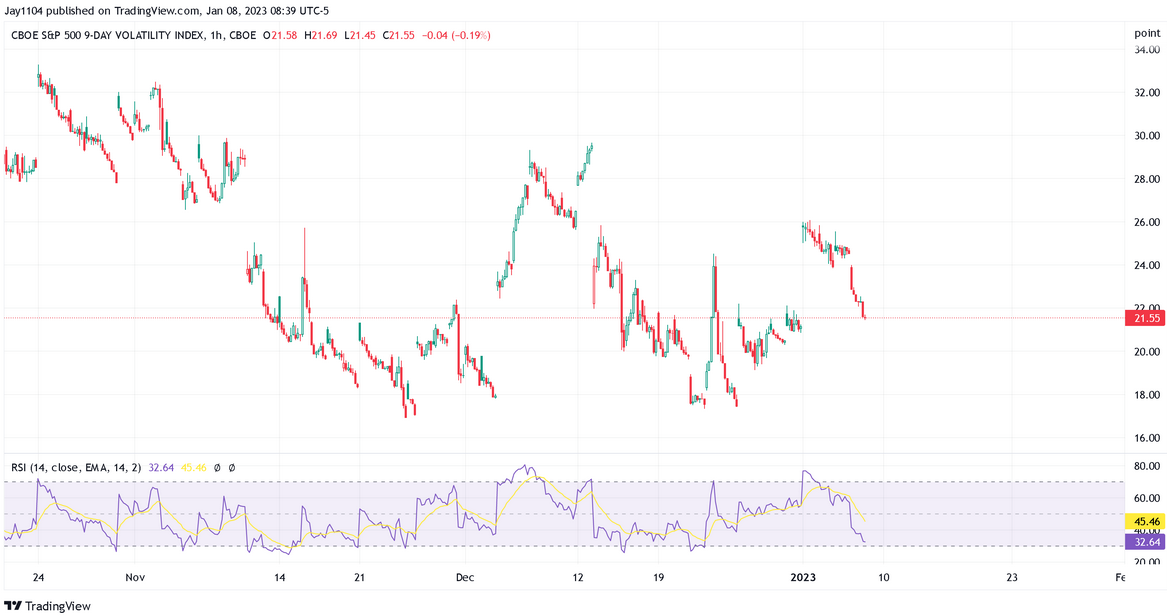This screenshot has height=616, width=1167.
Task: Click the change value −0.04 (−0.19%)
Action: 455,35
